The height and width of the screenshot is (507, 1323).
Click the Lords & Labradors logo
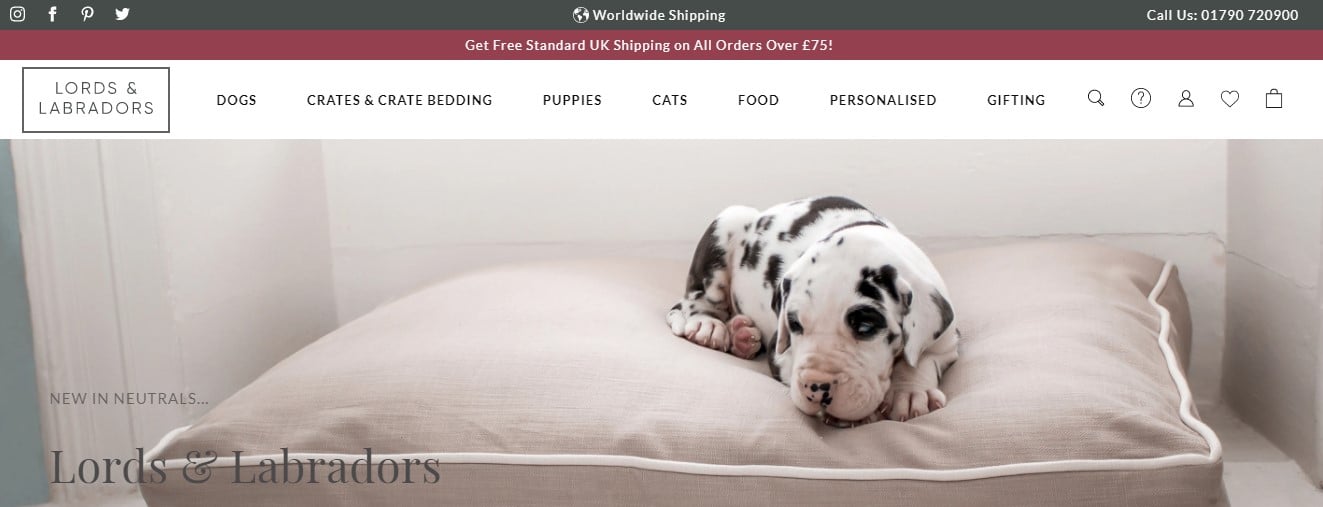[x=96, y=99]
